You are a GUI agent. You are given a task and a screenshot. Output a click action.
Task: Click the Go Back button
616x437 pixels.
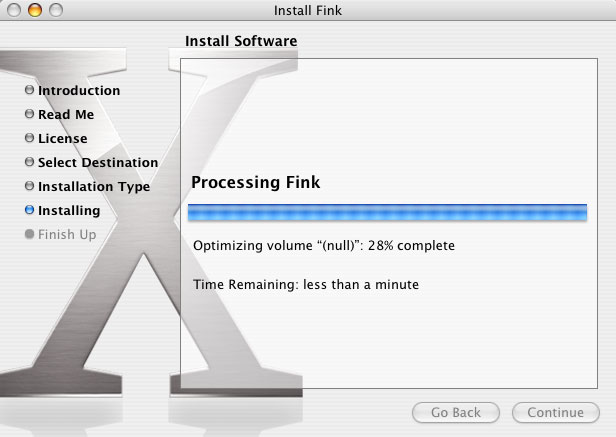click(x=456, y=412)
